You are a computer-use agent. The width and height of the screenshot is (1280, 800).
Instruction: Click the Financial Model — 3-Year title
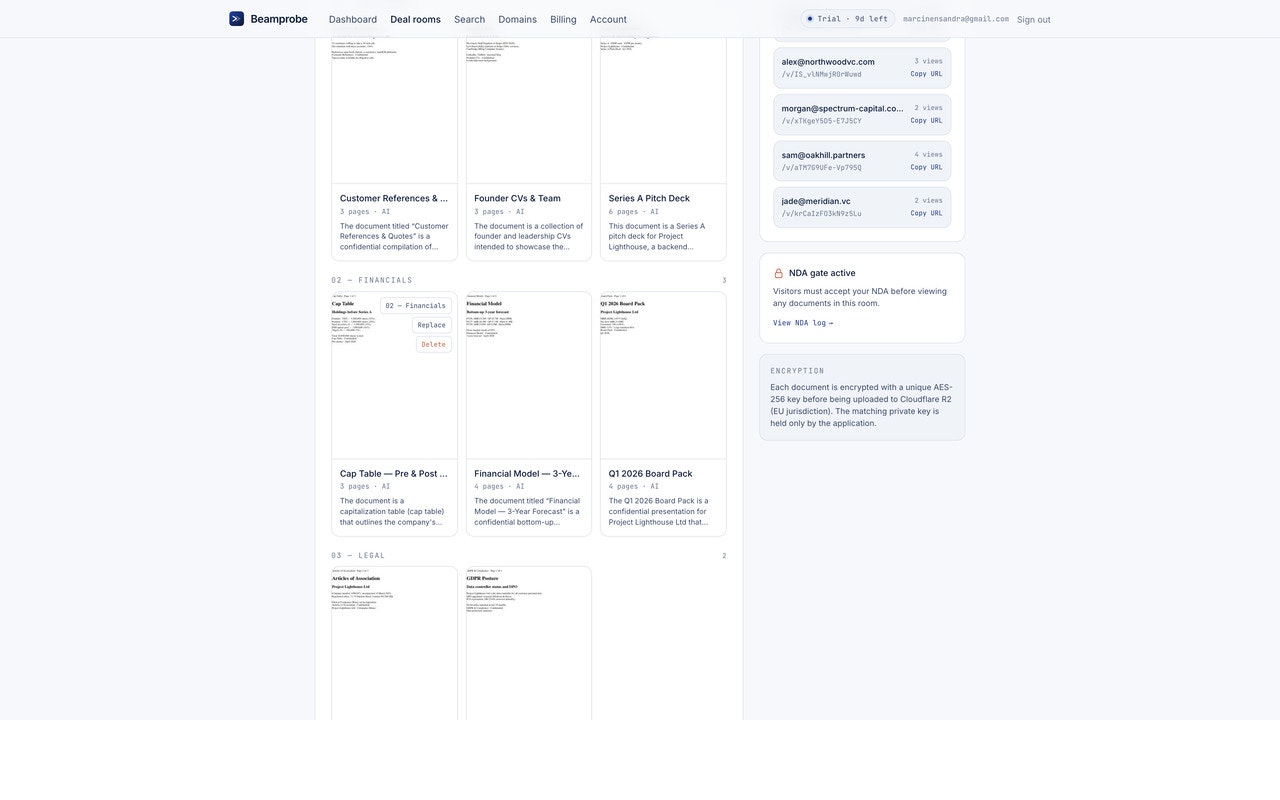pos(527,474)
